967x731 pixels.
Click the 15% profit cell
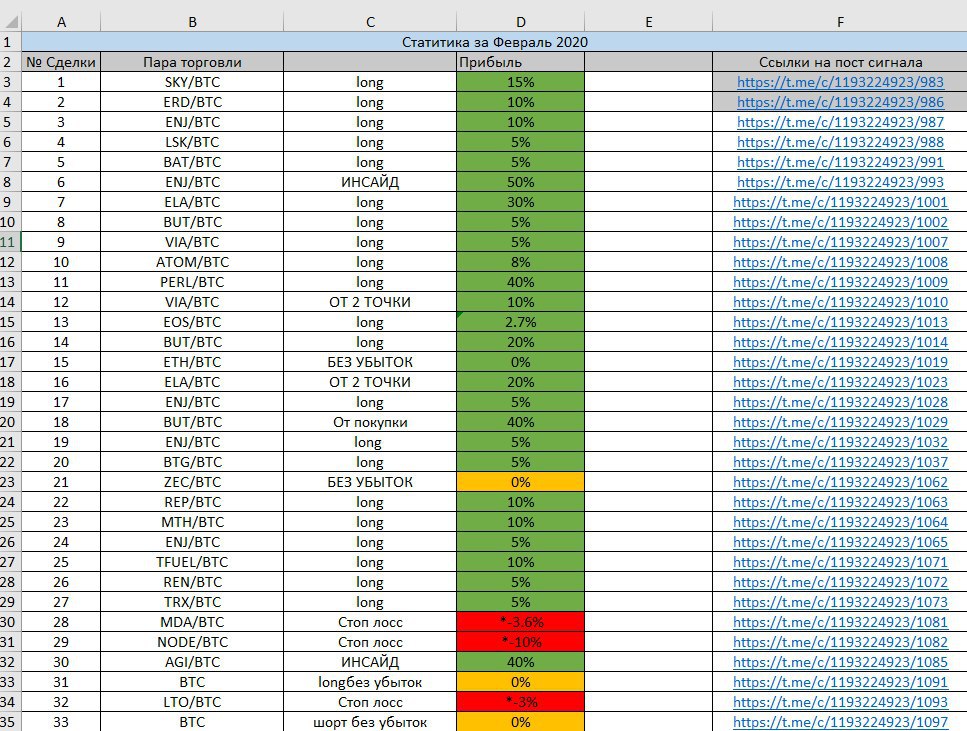click(521, 82)
